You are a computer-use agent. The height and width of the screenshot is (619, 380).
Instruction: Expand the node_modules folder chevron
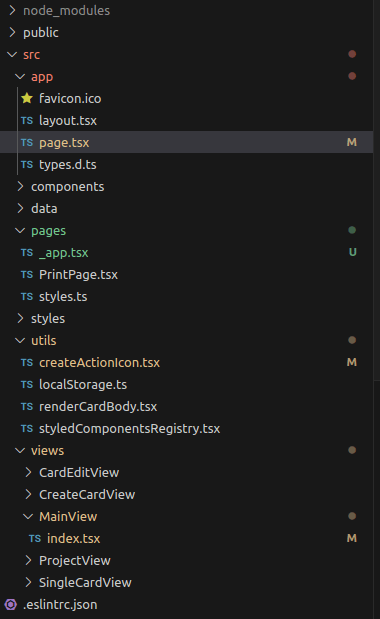coord(12,10)
